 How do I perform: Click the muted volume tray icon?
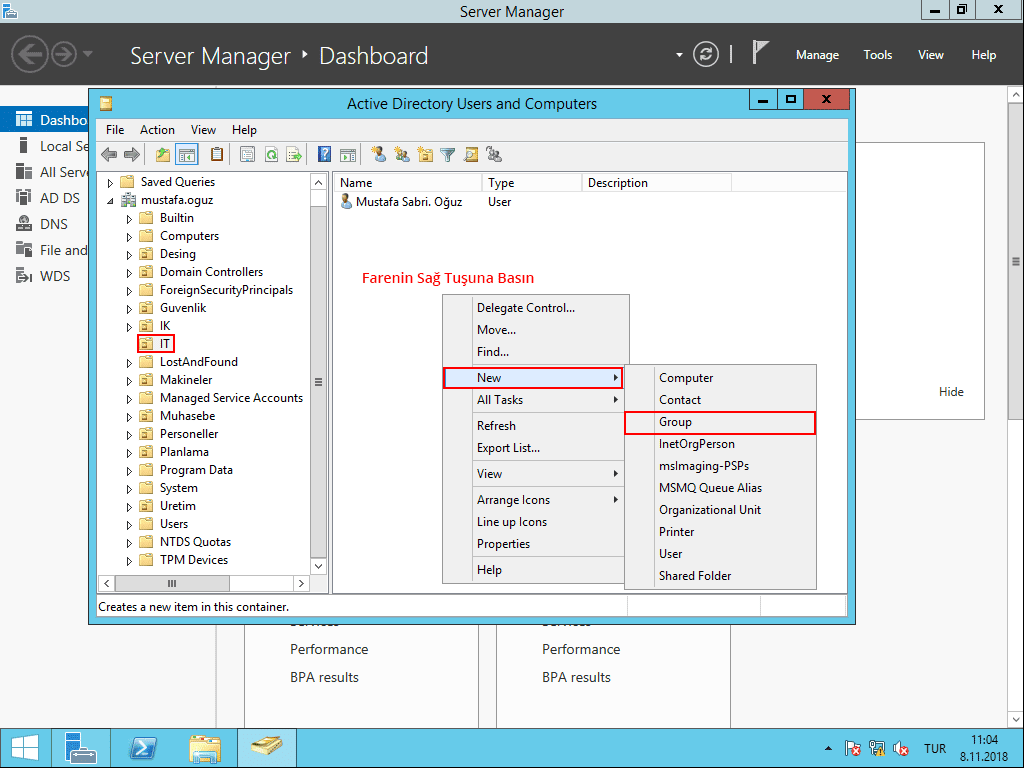point(901,748)
